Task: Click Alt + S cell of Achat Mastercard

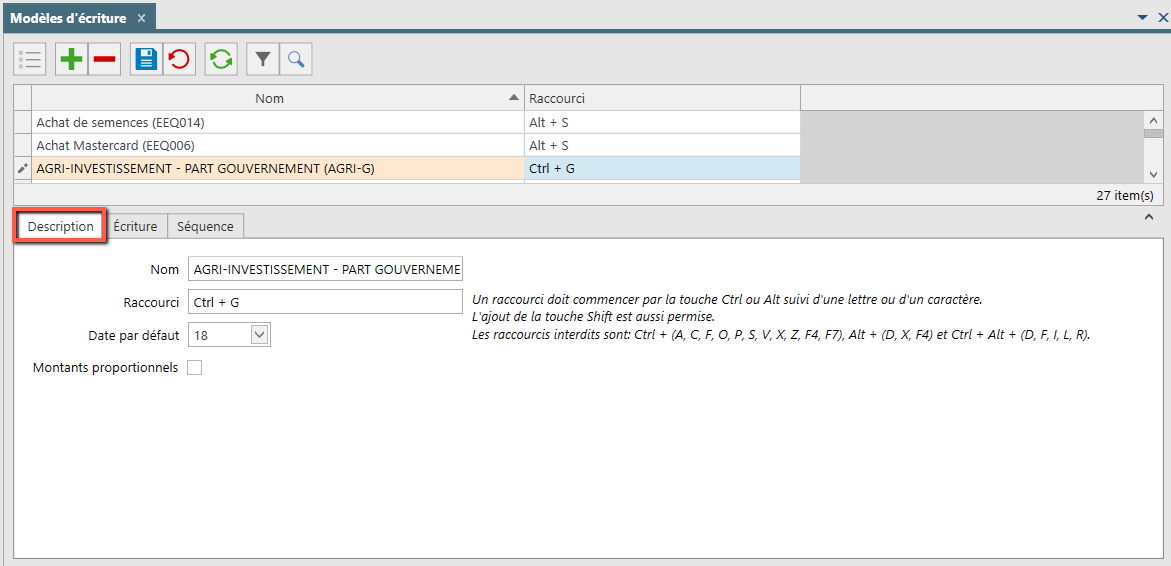Action: coord(662,145)
